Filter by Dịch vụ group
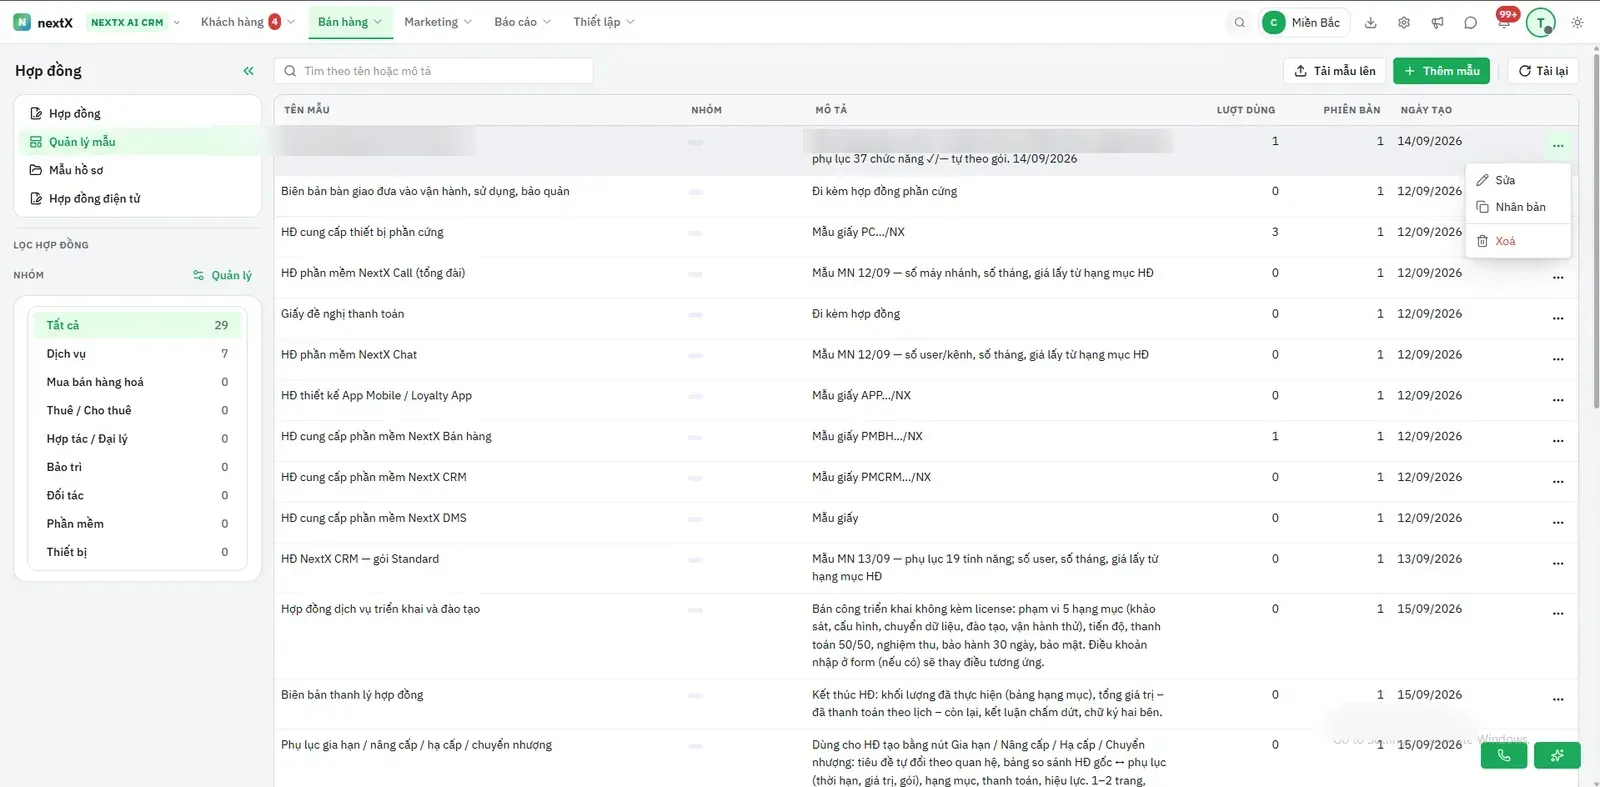This screenshot has height=787, width=1600. (x=138, y=354)
